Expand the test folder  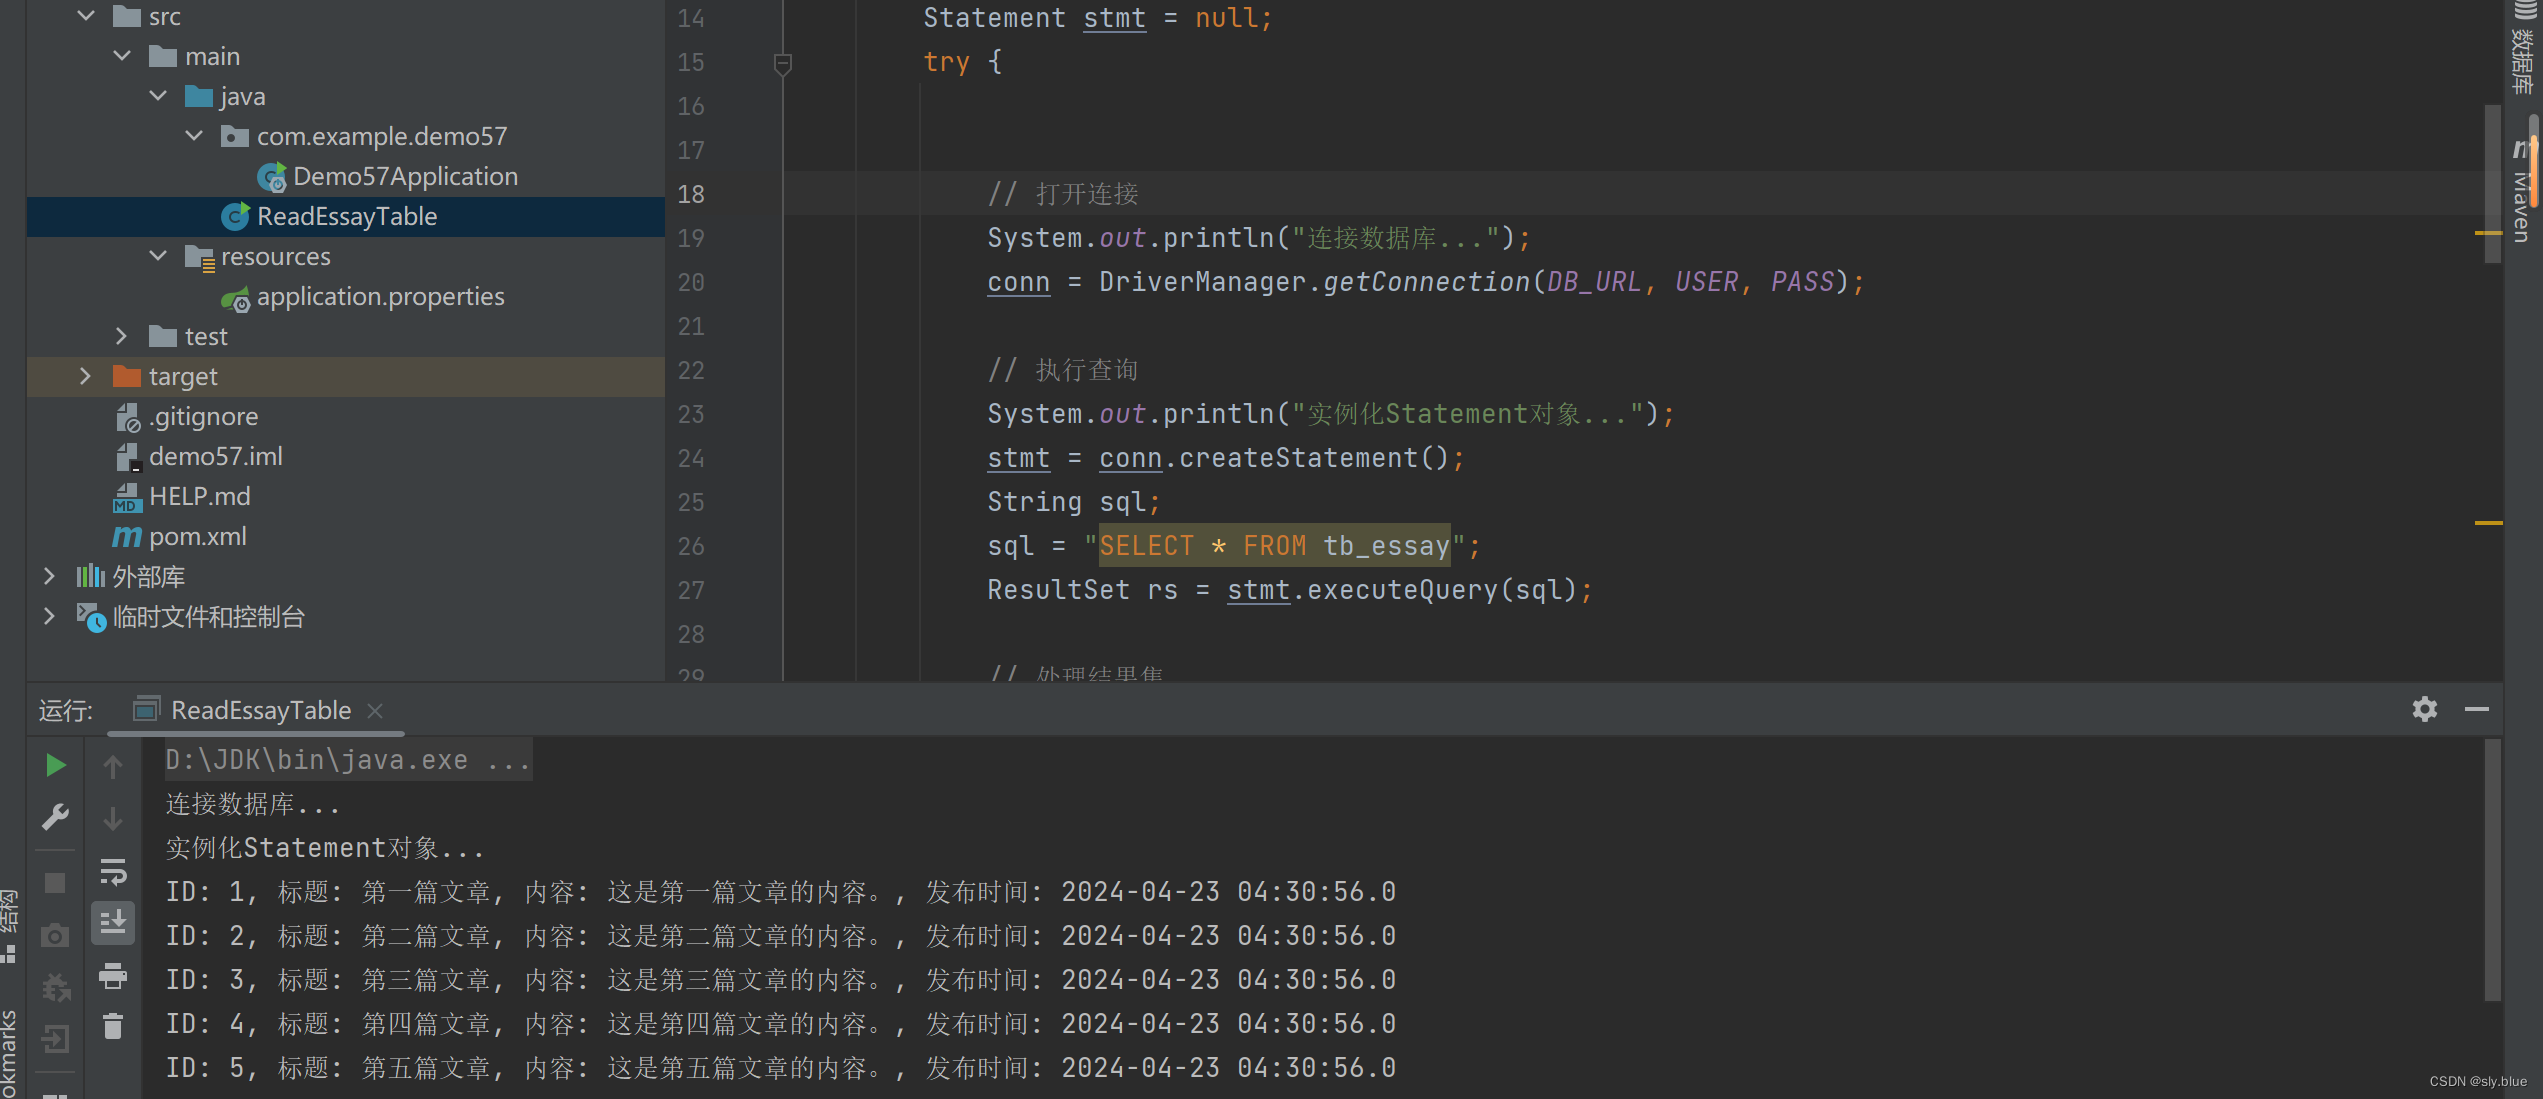coord(121,336)
